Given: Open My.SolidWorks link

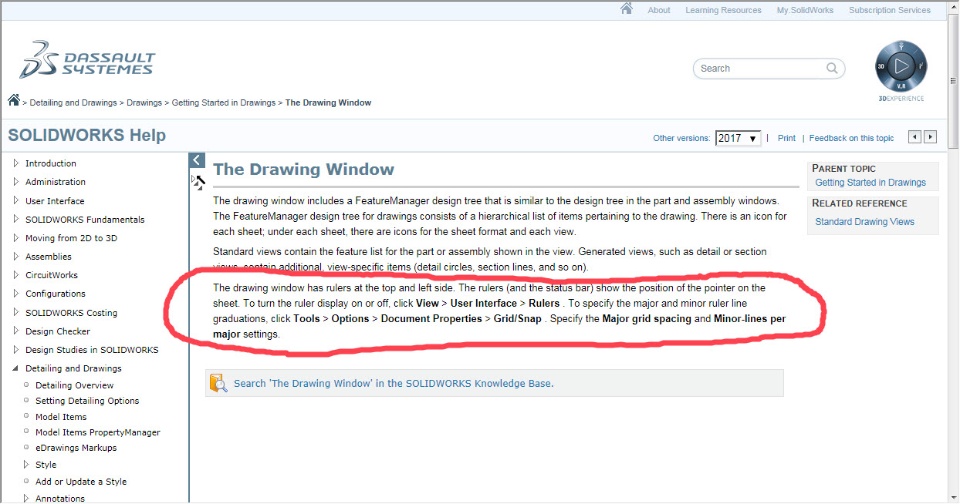Looking at the screenshot, I should [805, 10].
